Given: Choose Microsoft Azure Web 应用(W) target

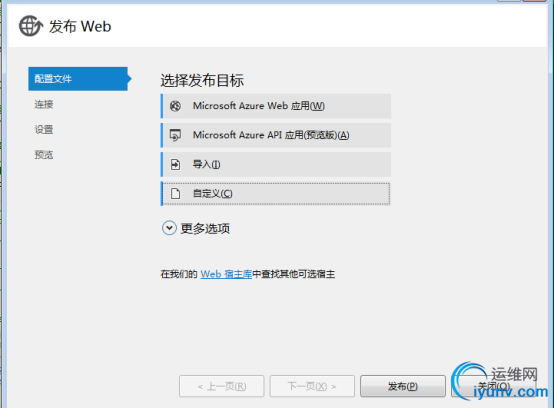Looking at the screenshot, I should click(x=276, y=106).
